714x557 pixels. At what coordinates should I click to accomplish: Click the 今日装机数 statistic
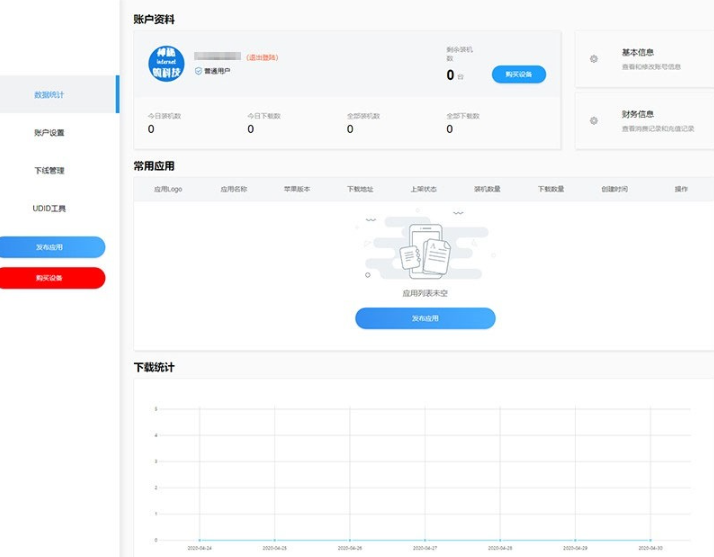(164, 123)
